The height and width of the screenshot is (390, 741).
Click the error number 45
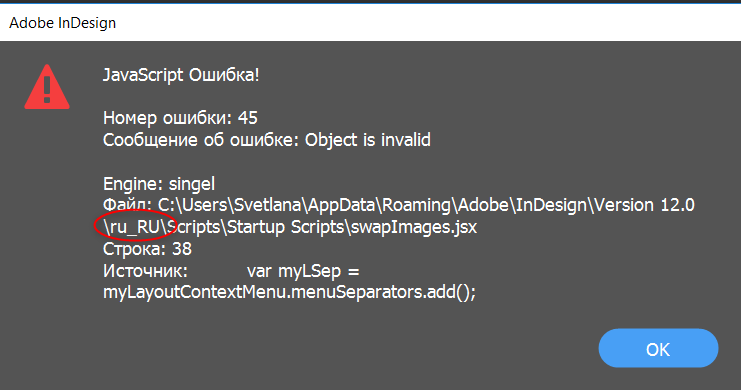pos(248,118)
